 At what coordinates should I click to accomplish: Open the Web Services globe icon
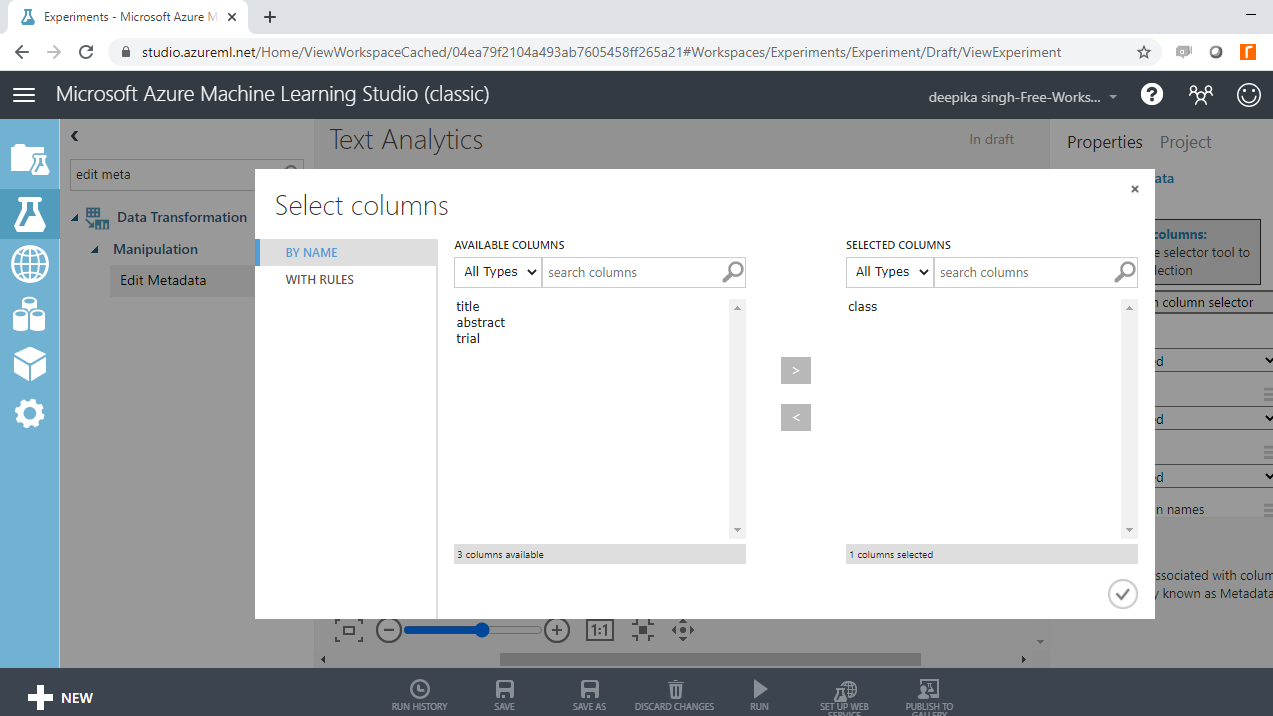(x=29, y=264)
